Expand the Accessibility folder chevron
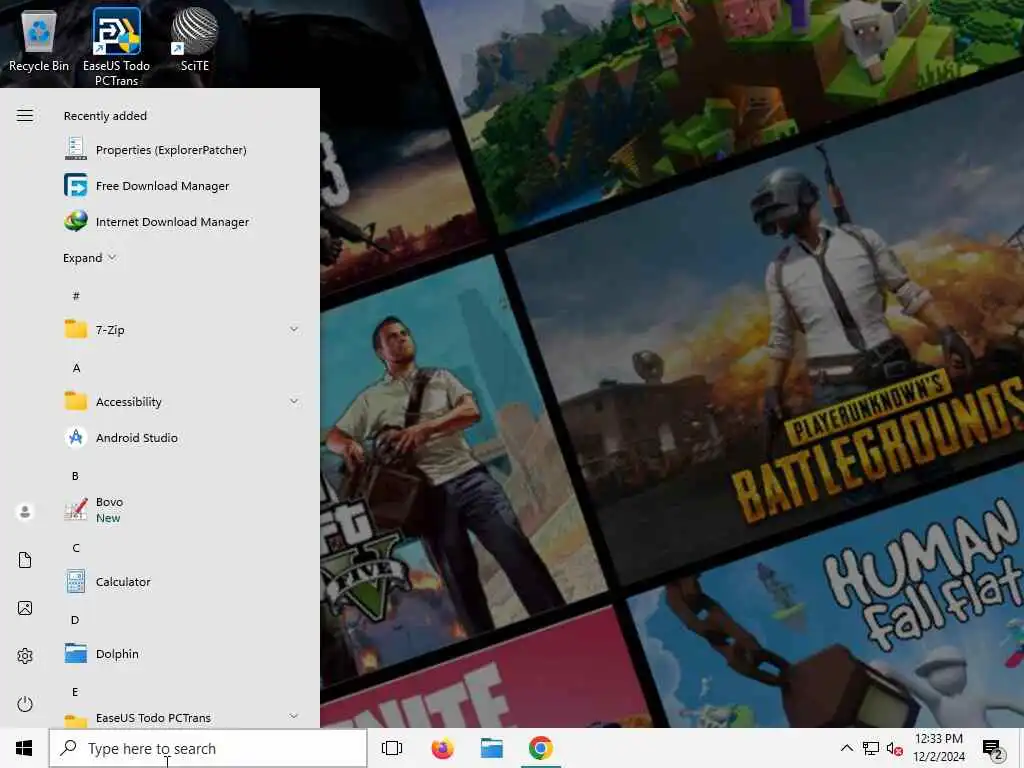 (294, 401)
